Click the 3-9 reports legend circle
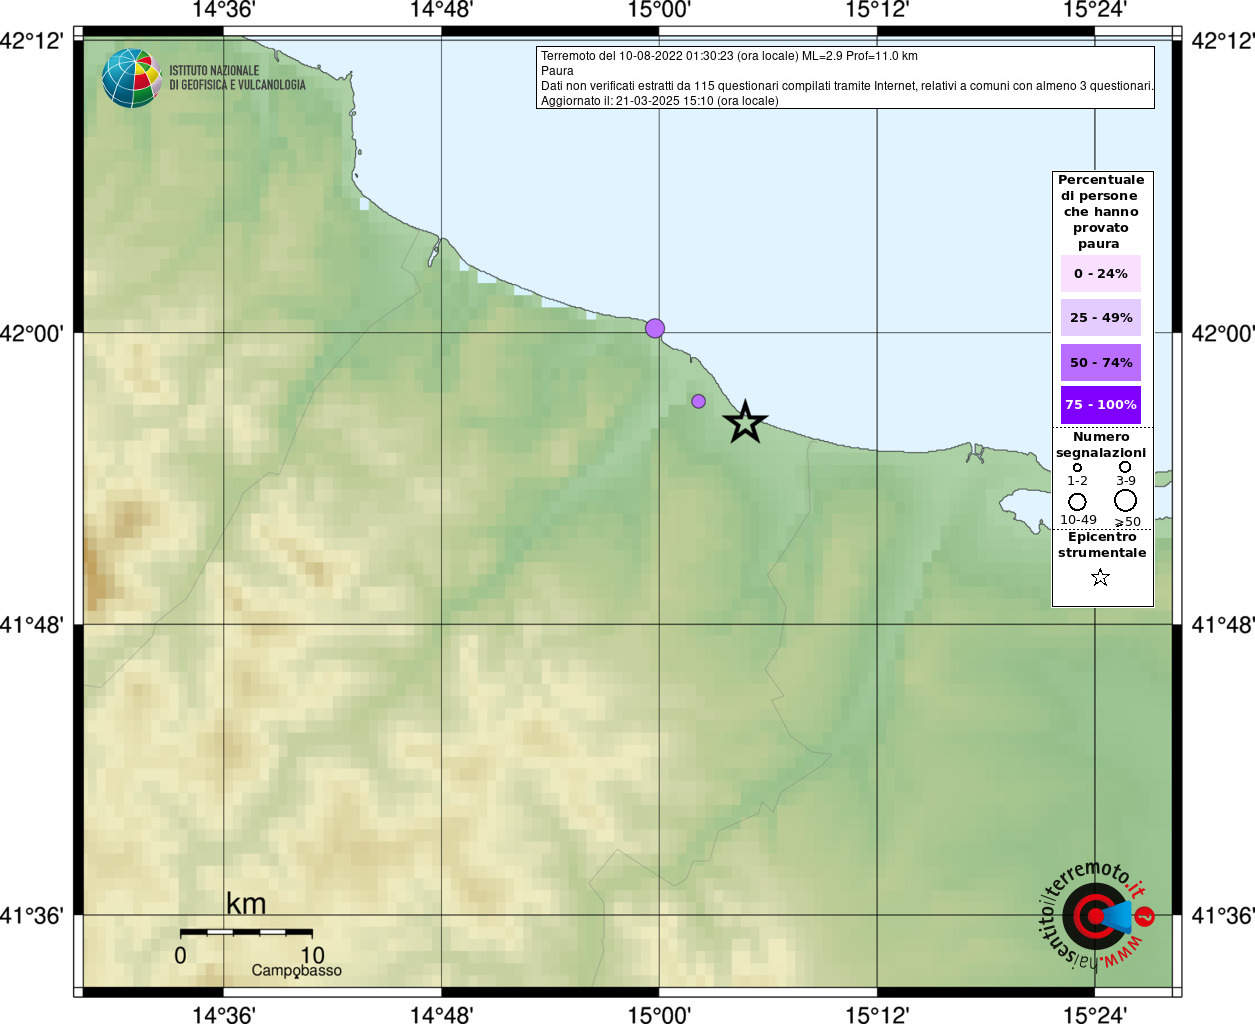The height and width of the screenshot is (1024, 1255). [x=1125, y=466]
